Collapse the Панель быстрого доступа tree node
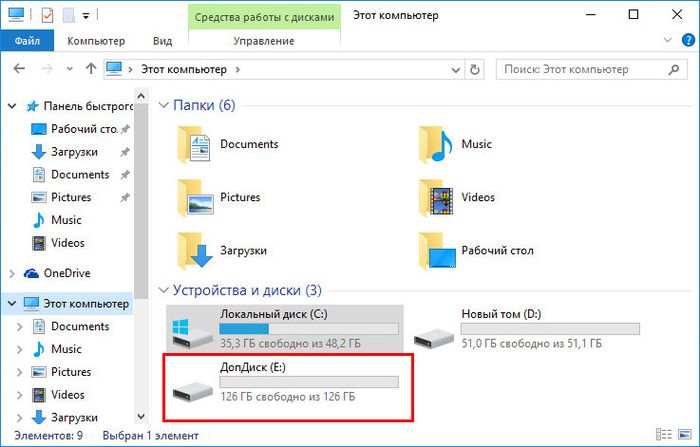The width and height of the screenshot is (700, 447). [x=12, y=106]
